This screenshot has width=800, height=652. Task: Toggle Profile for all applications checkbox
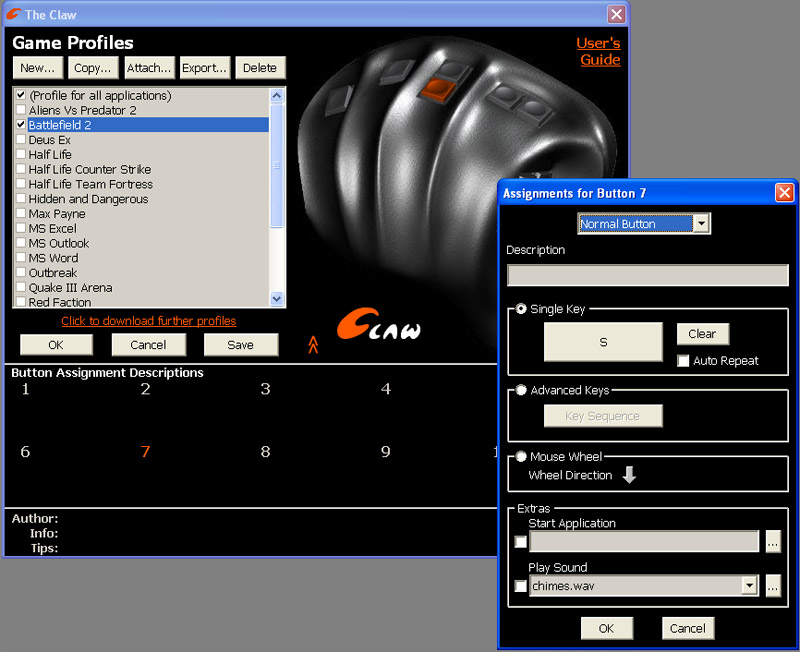(x=21, y=95)
